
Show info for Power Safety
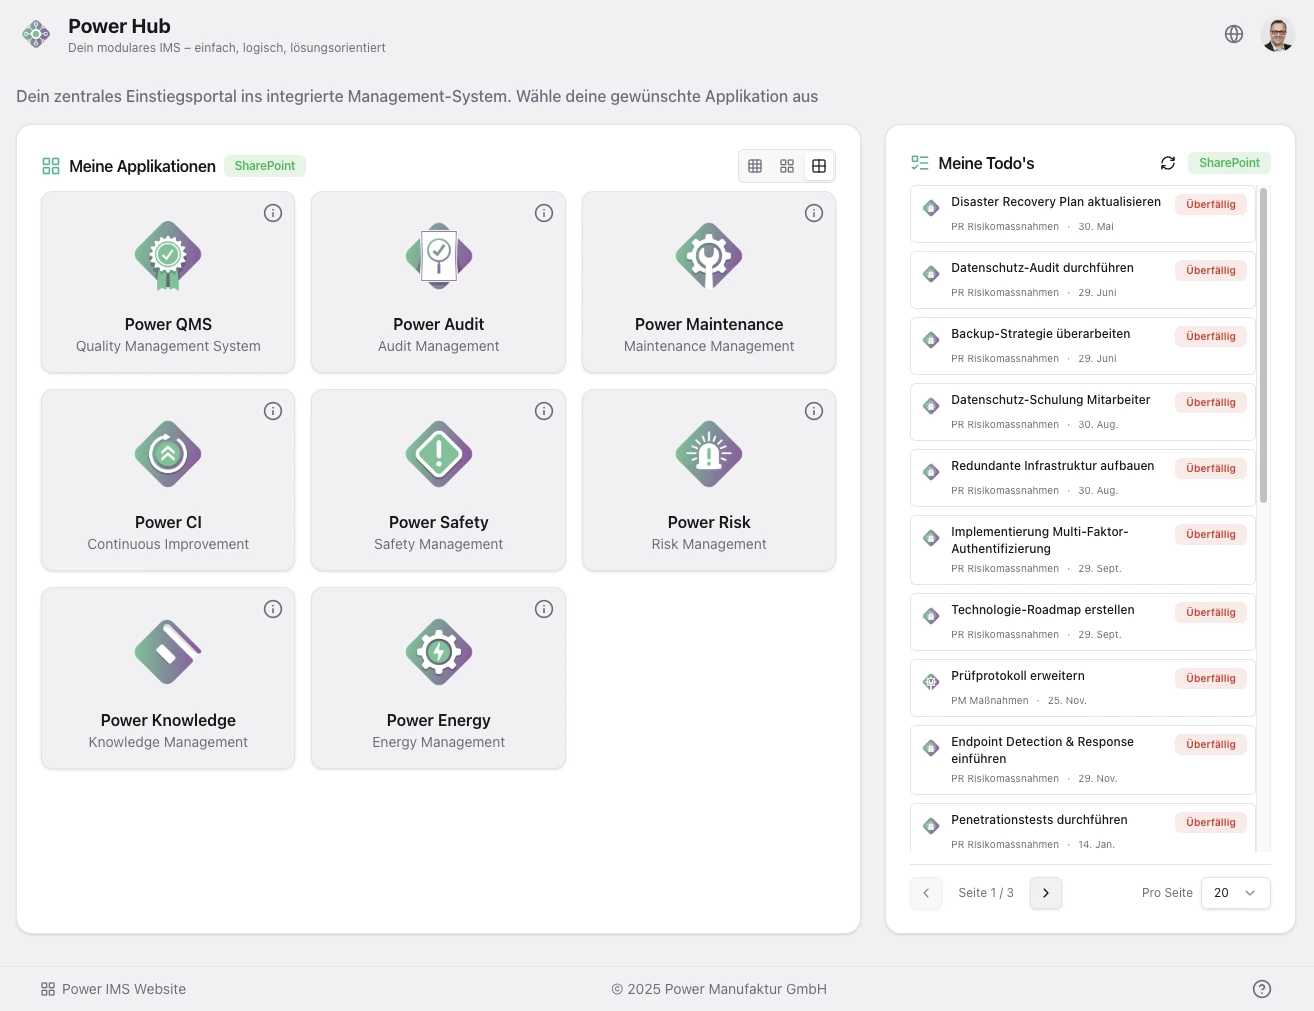point(544,411)
